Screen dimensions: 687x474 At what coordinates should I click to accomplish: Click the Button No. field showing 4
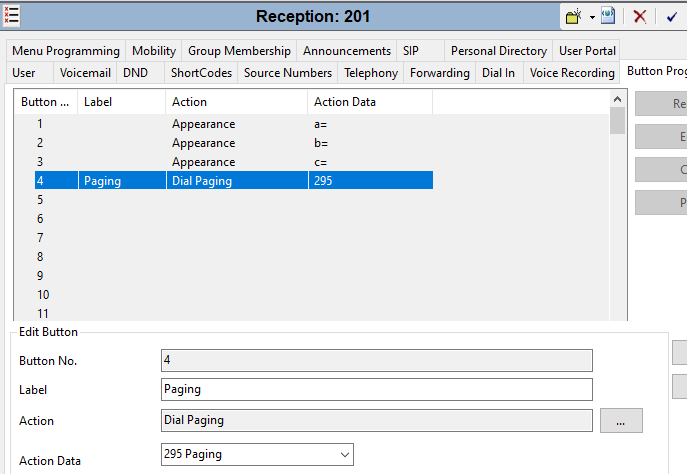coord(377,360)
